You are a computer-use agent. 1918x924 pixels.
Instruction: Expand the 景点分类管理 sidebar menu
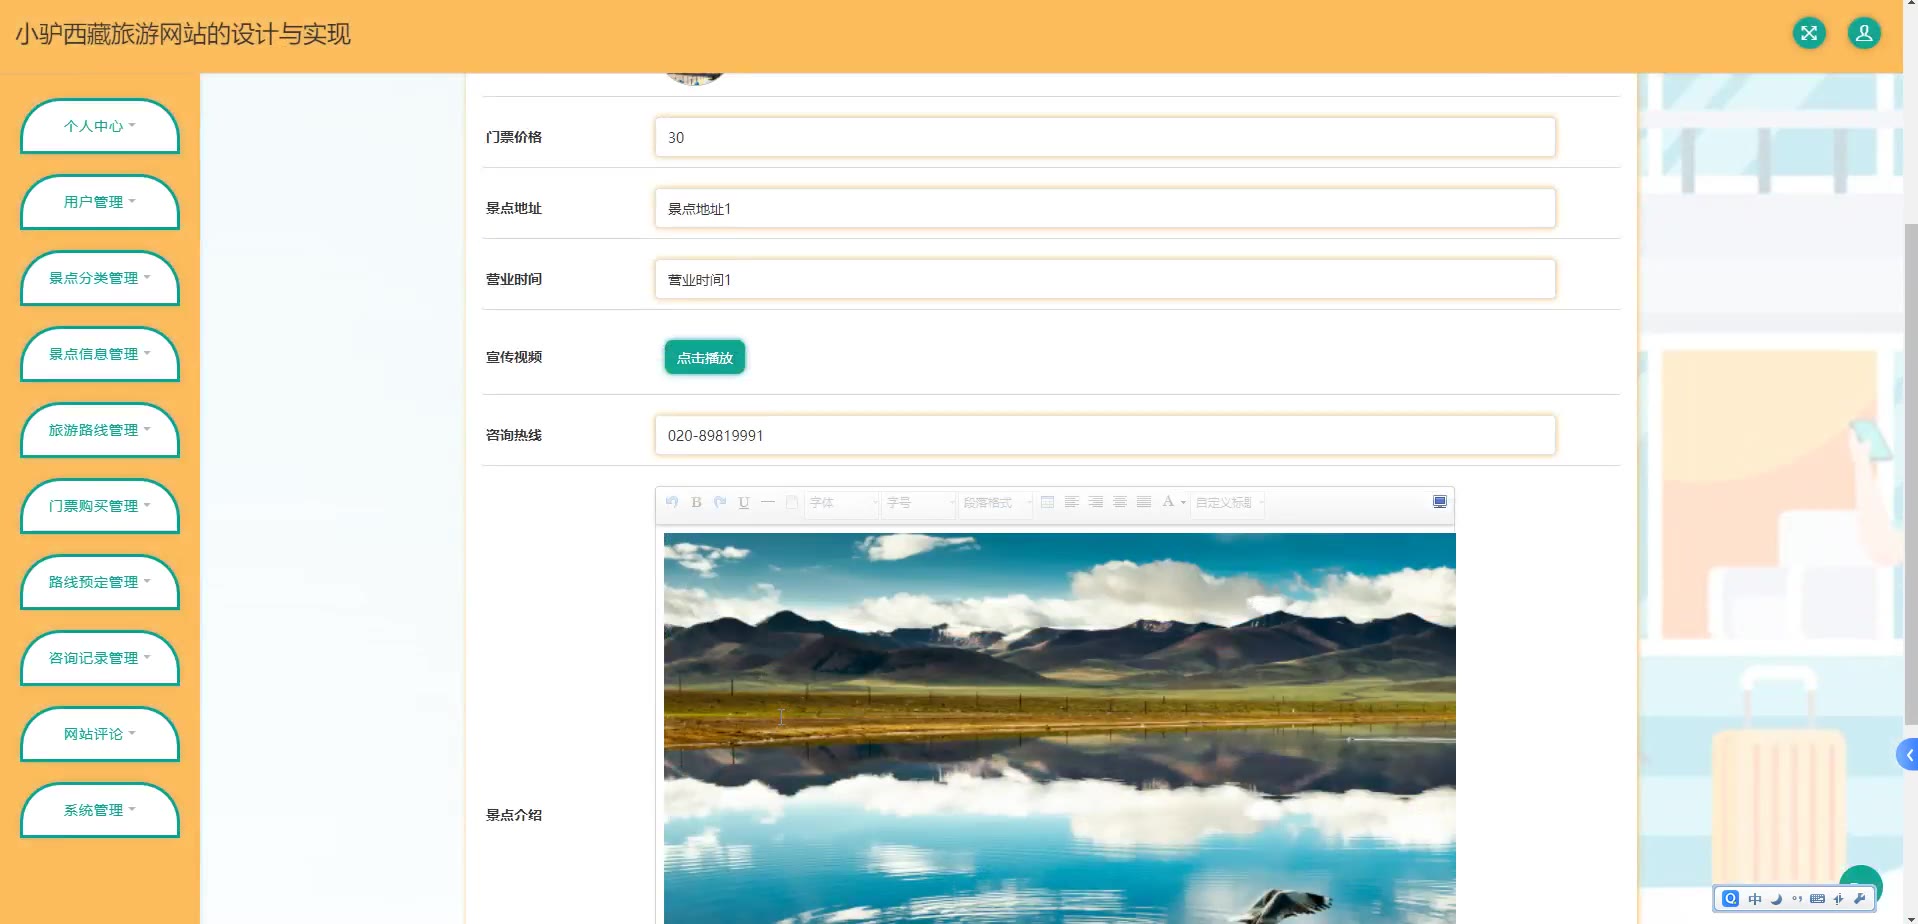pyautogui.click(x=100, y=278)
